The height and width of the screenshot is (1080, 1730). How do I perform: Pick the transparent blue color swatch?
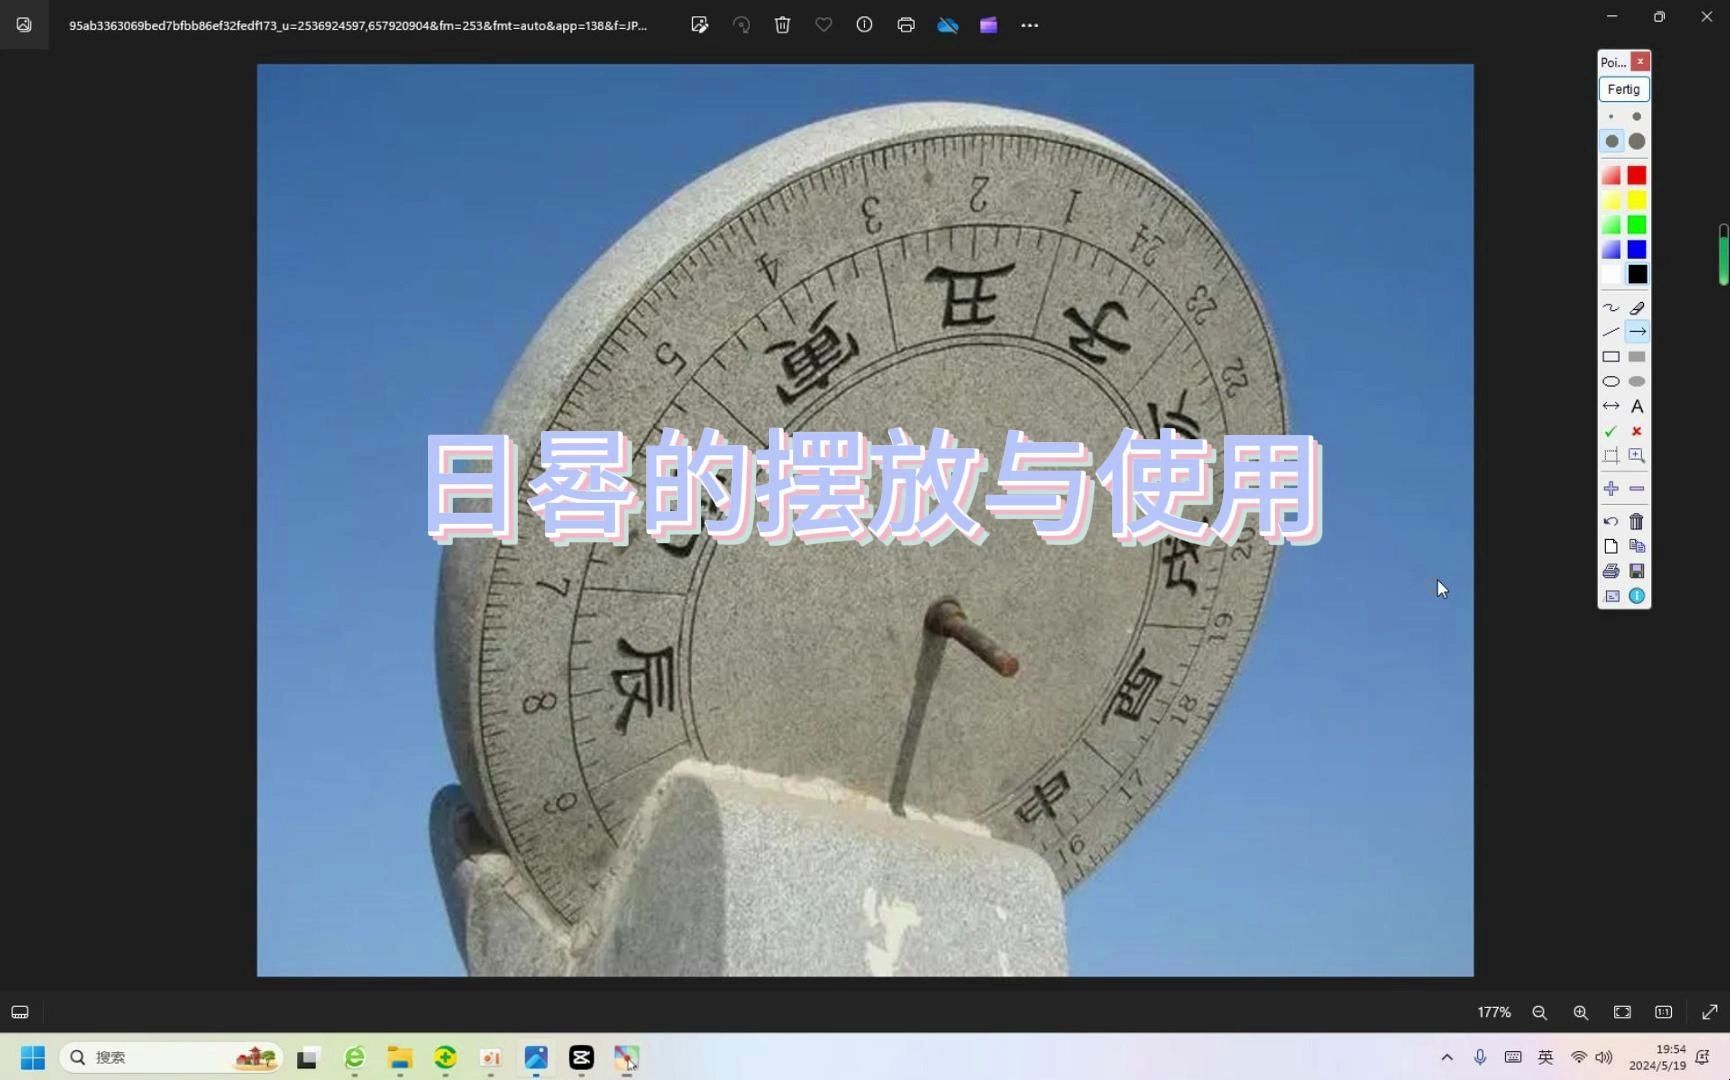1611,250
